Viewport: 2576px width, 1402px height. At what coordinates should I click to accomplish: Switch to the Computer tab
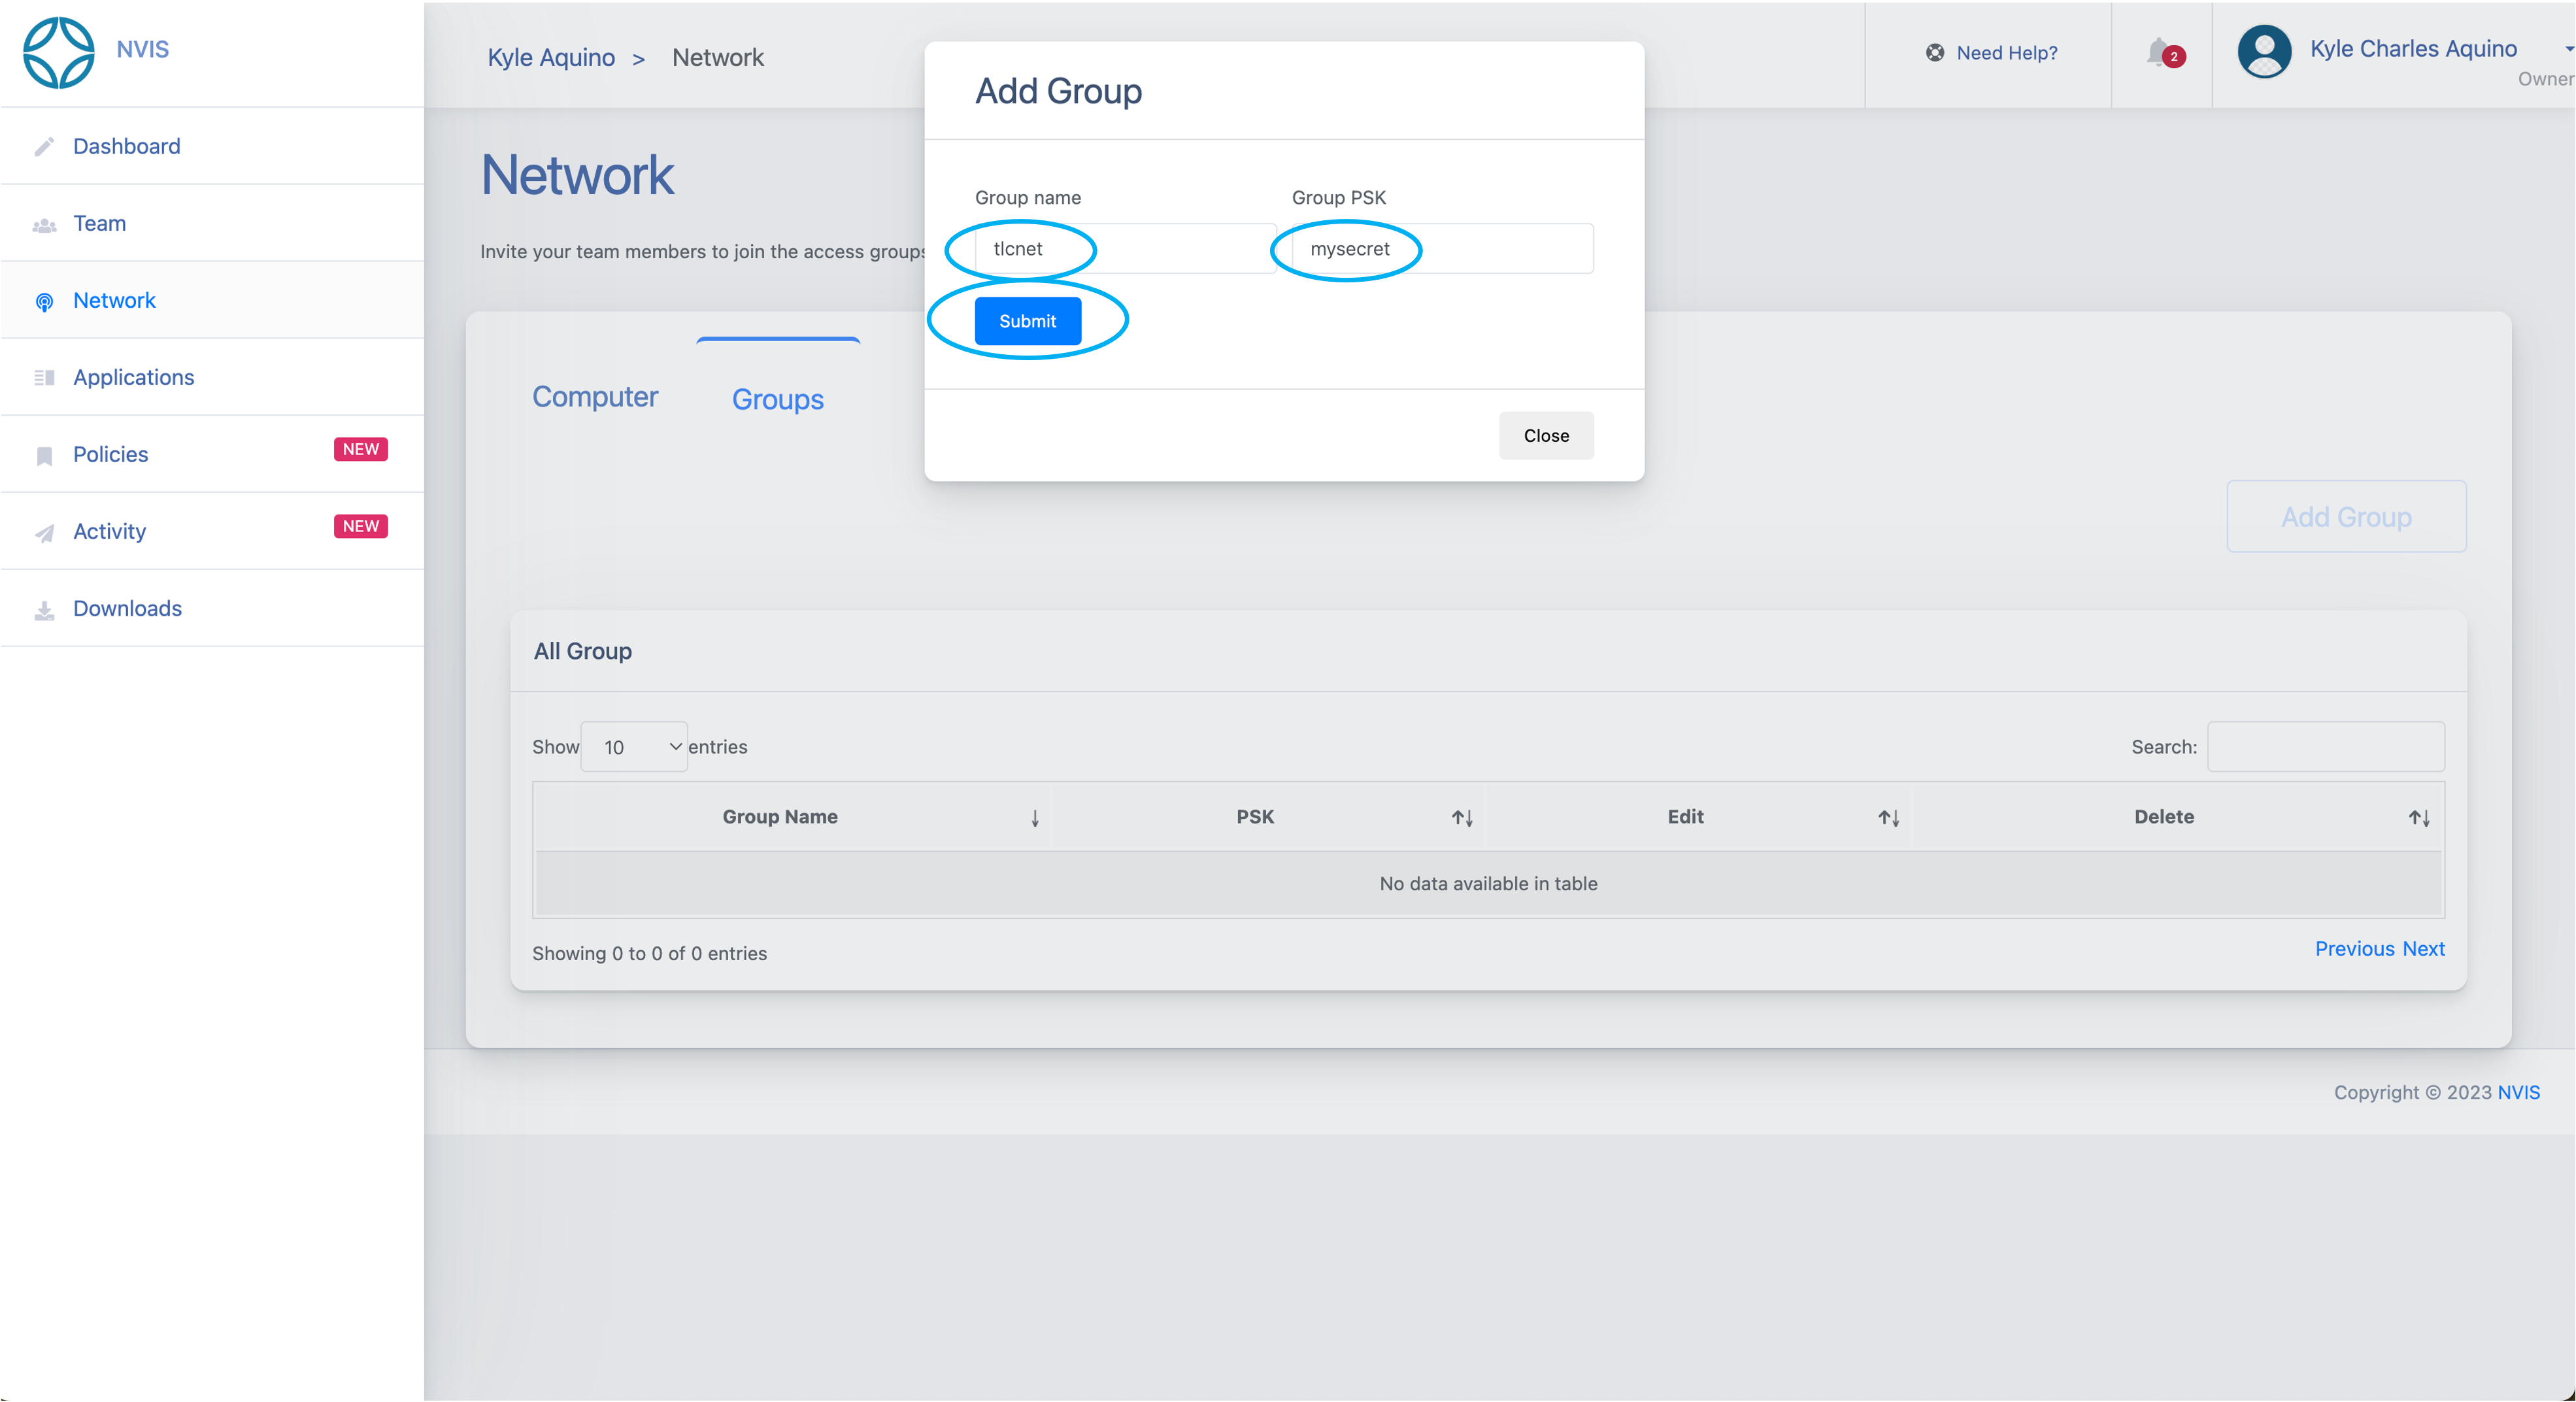(x=595, y=397)
